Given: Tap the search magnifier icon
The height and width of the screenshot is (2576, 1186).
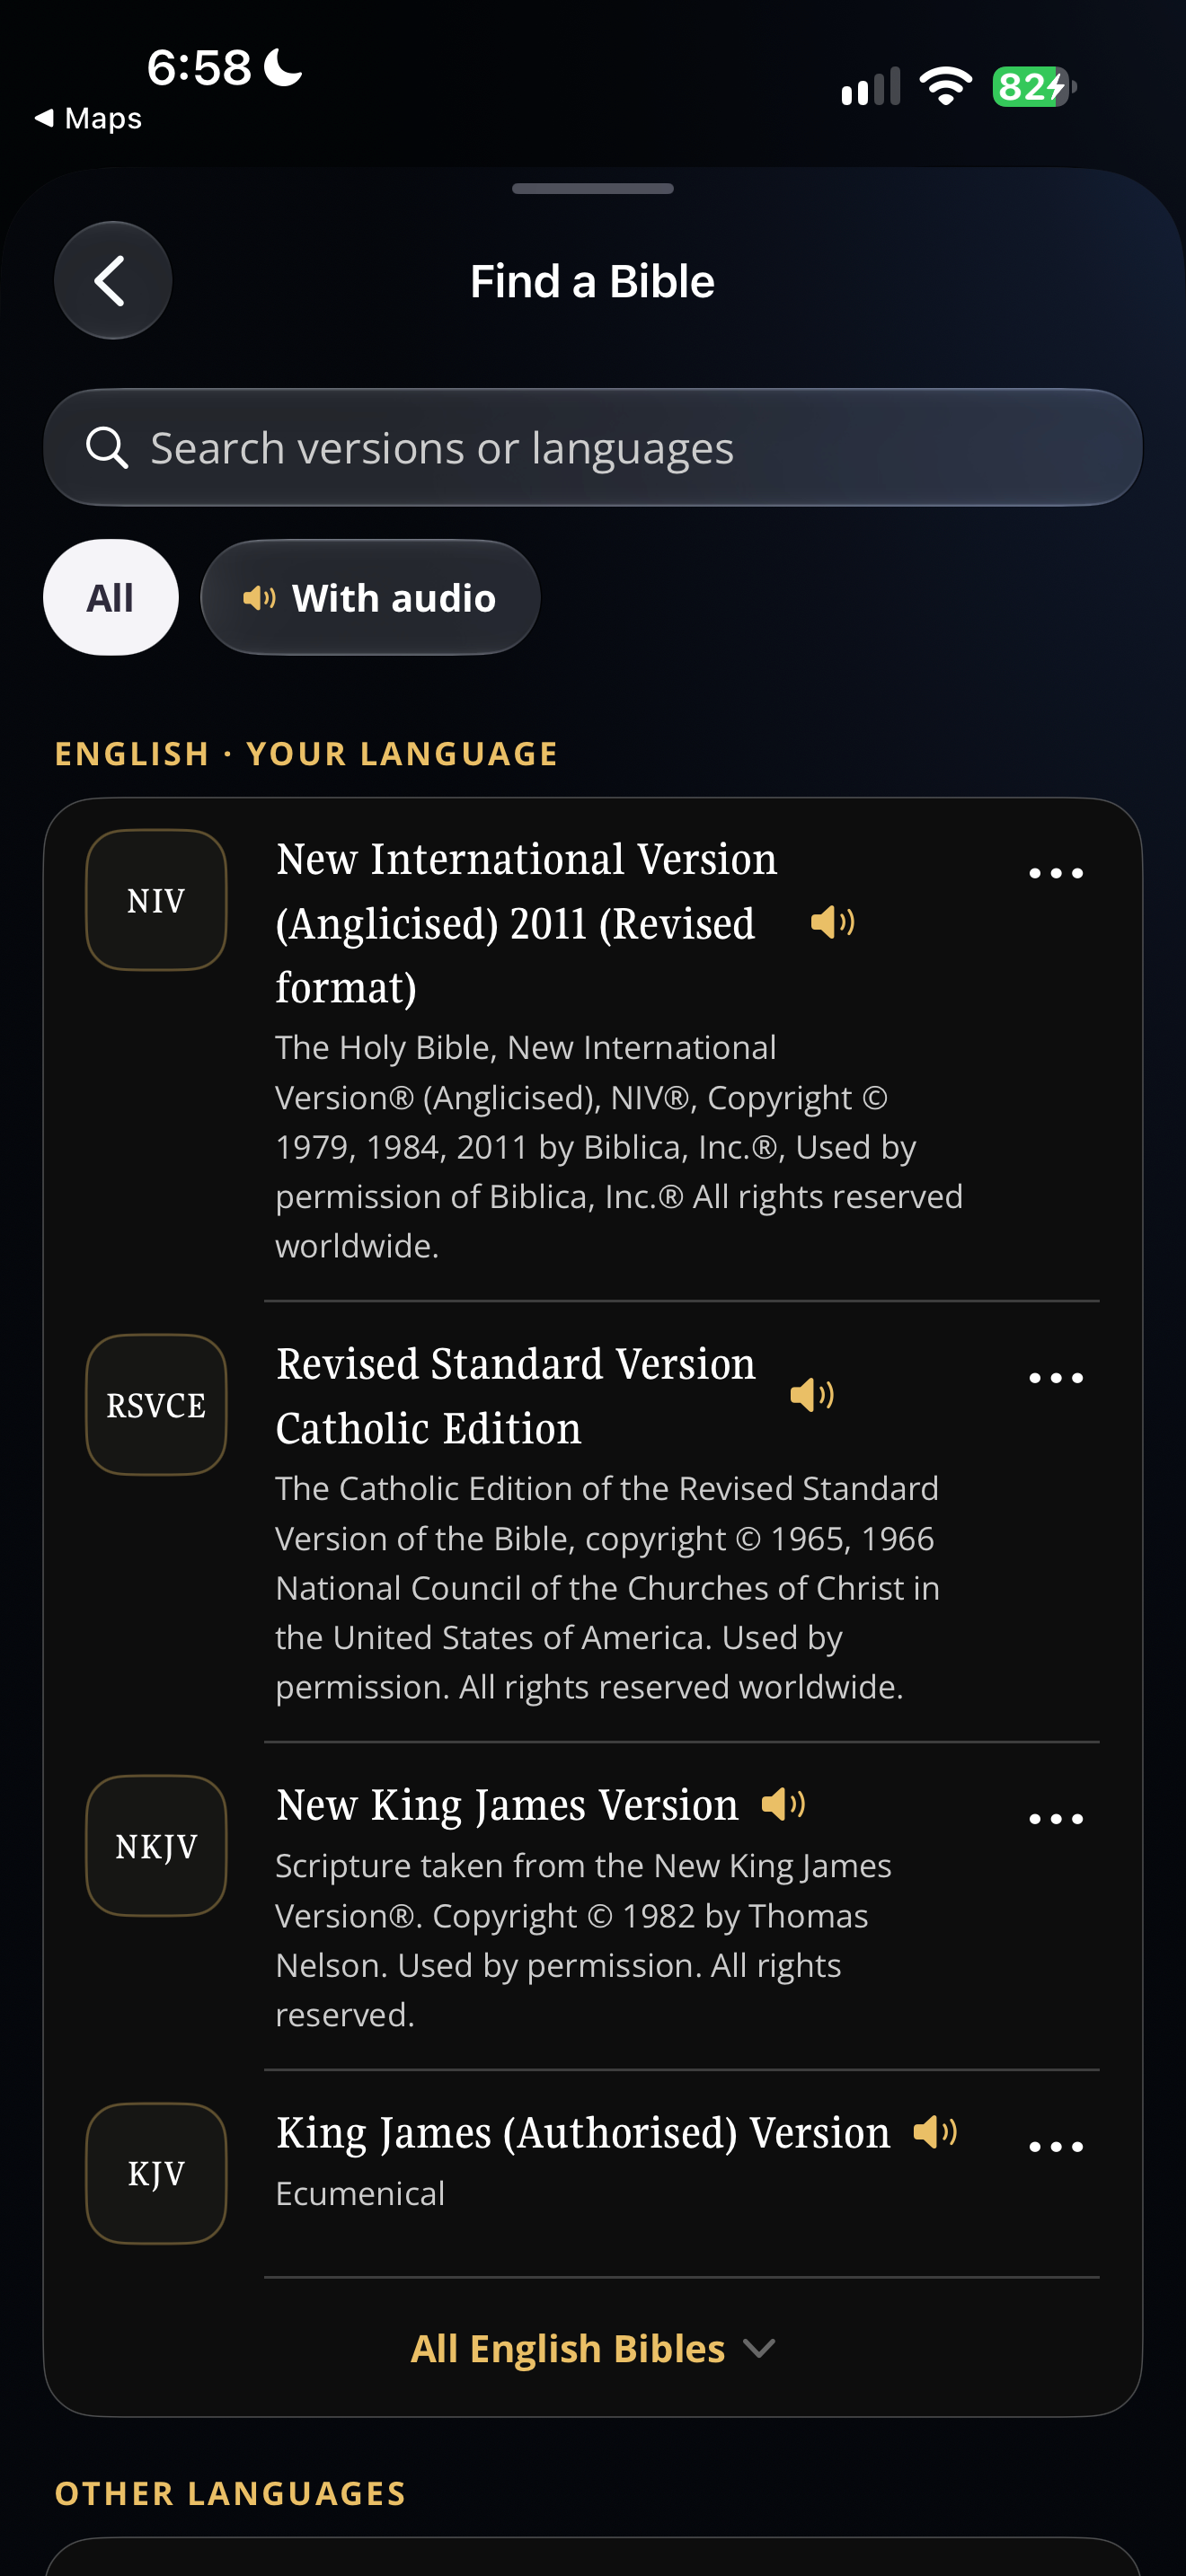Looking at the screenshot, I should [106, 448].
